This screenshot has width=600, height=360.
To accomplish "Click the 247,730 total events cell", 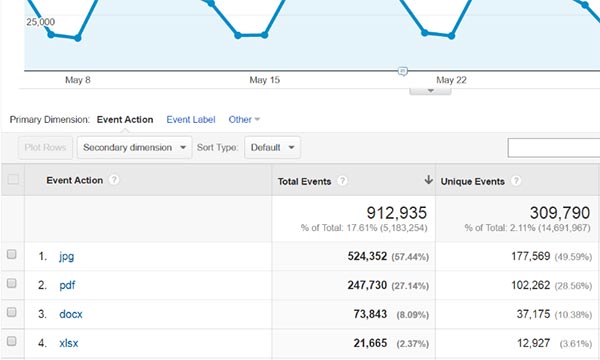I will [x=367, y=285].
